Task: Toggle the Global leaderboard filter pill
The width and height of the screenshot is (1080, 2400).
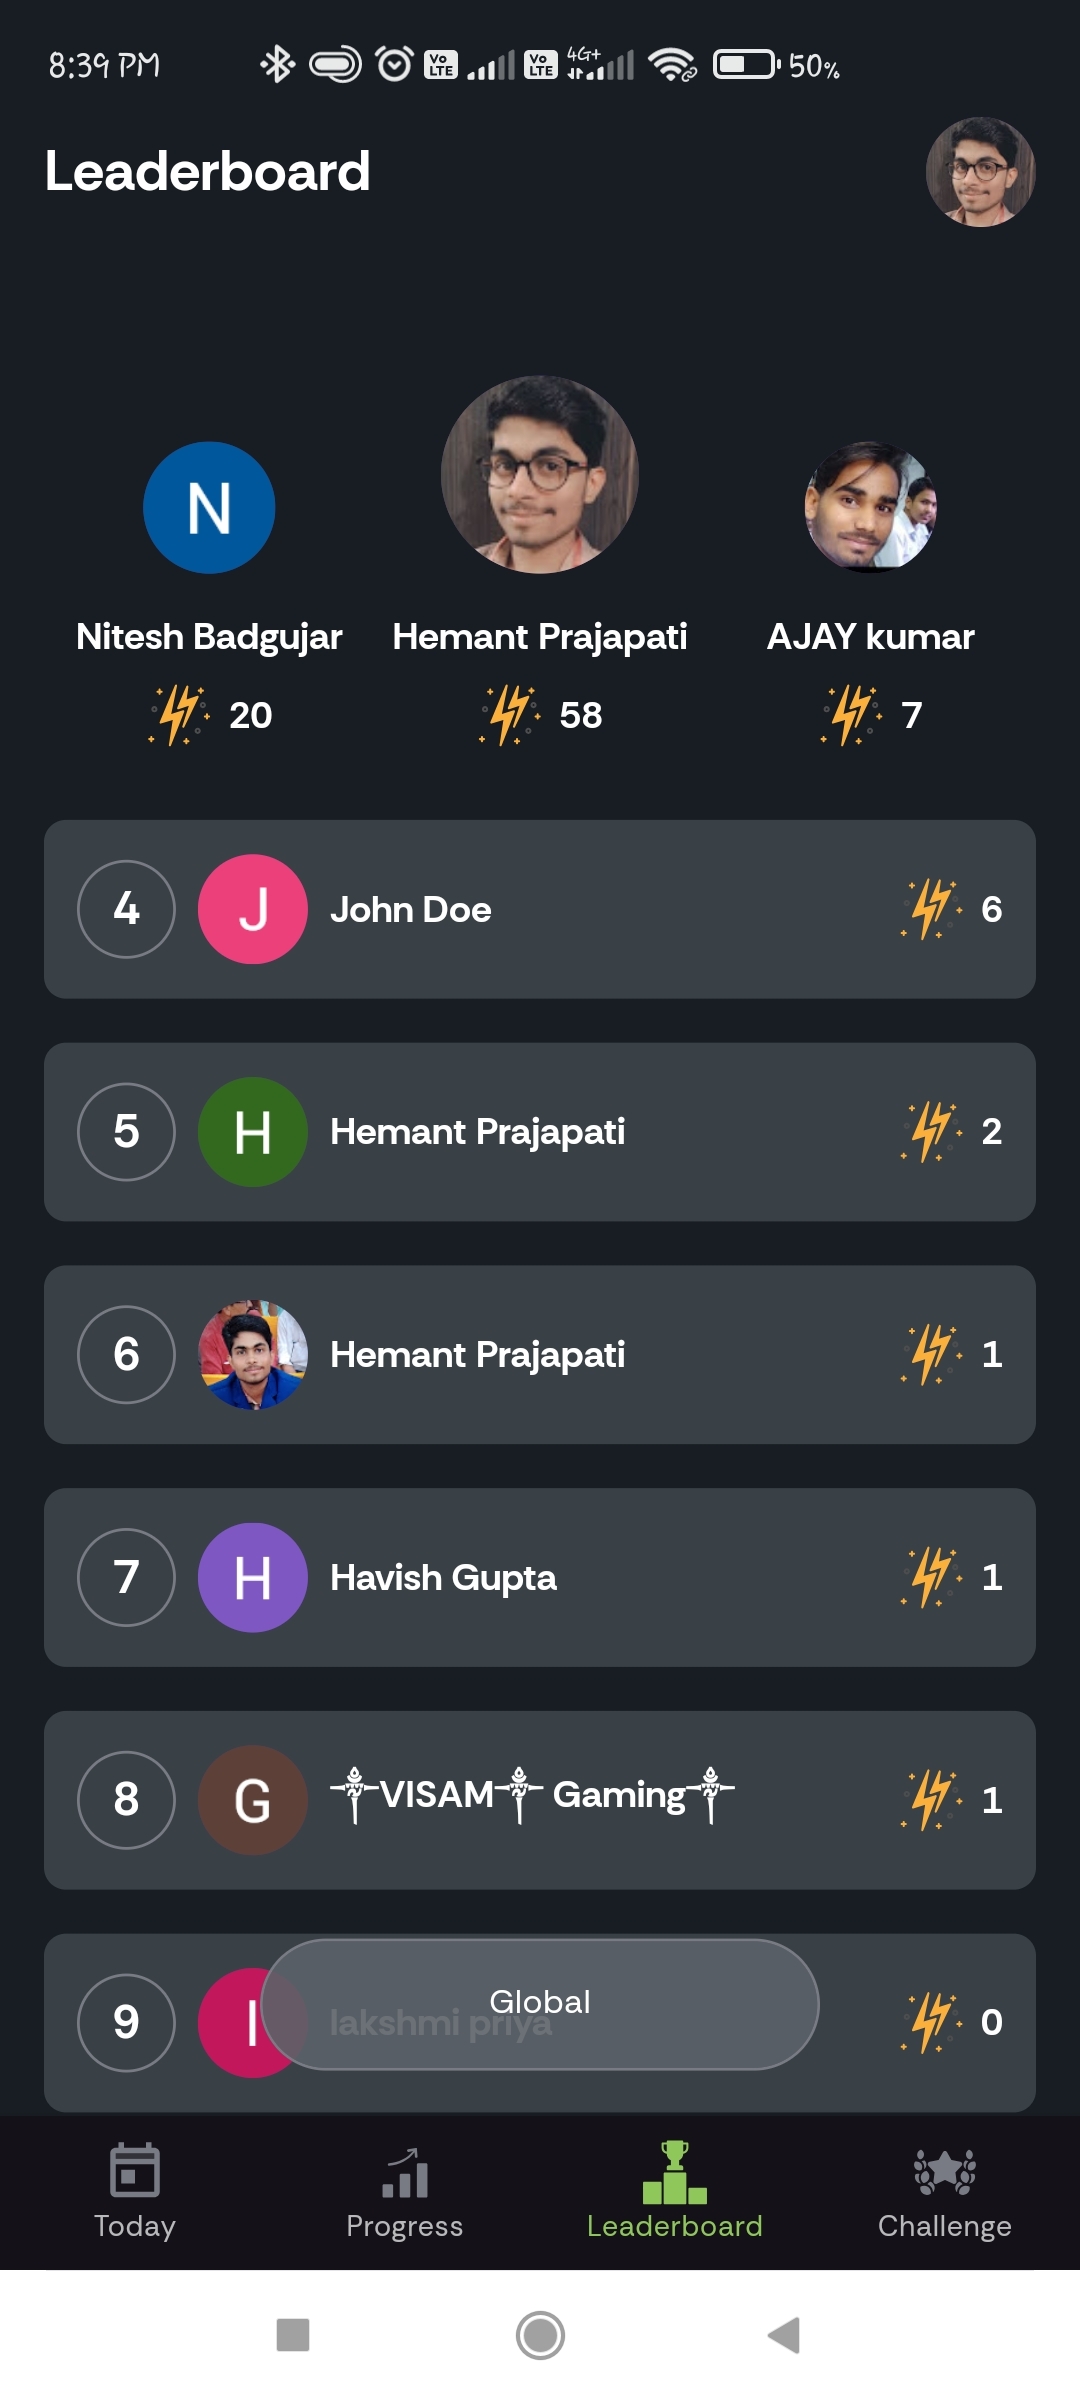Action: click(540, 2003)
